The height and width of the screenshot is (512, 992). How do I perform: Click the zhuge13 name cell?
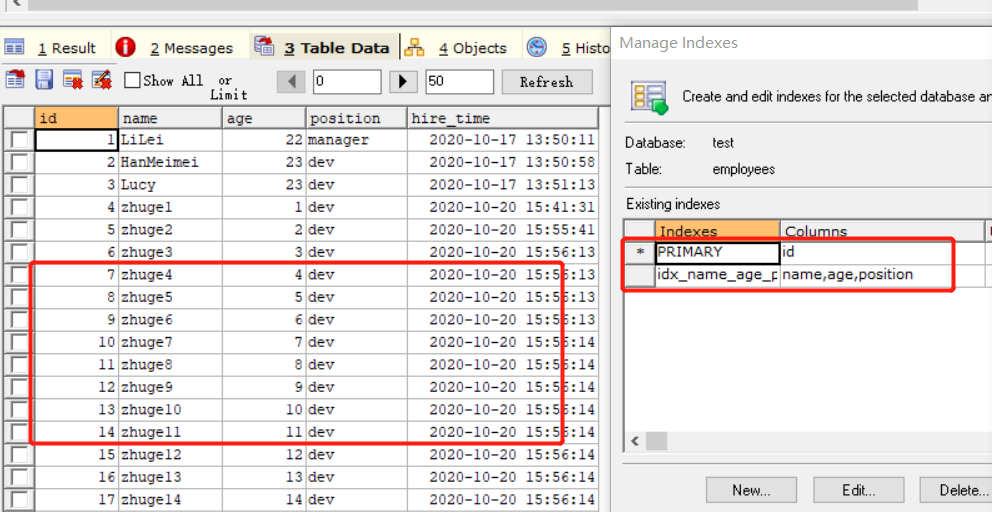(170, 477)
